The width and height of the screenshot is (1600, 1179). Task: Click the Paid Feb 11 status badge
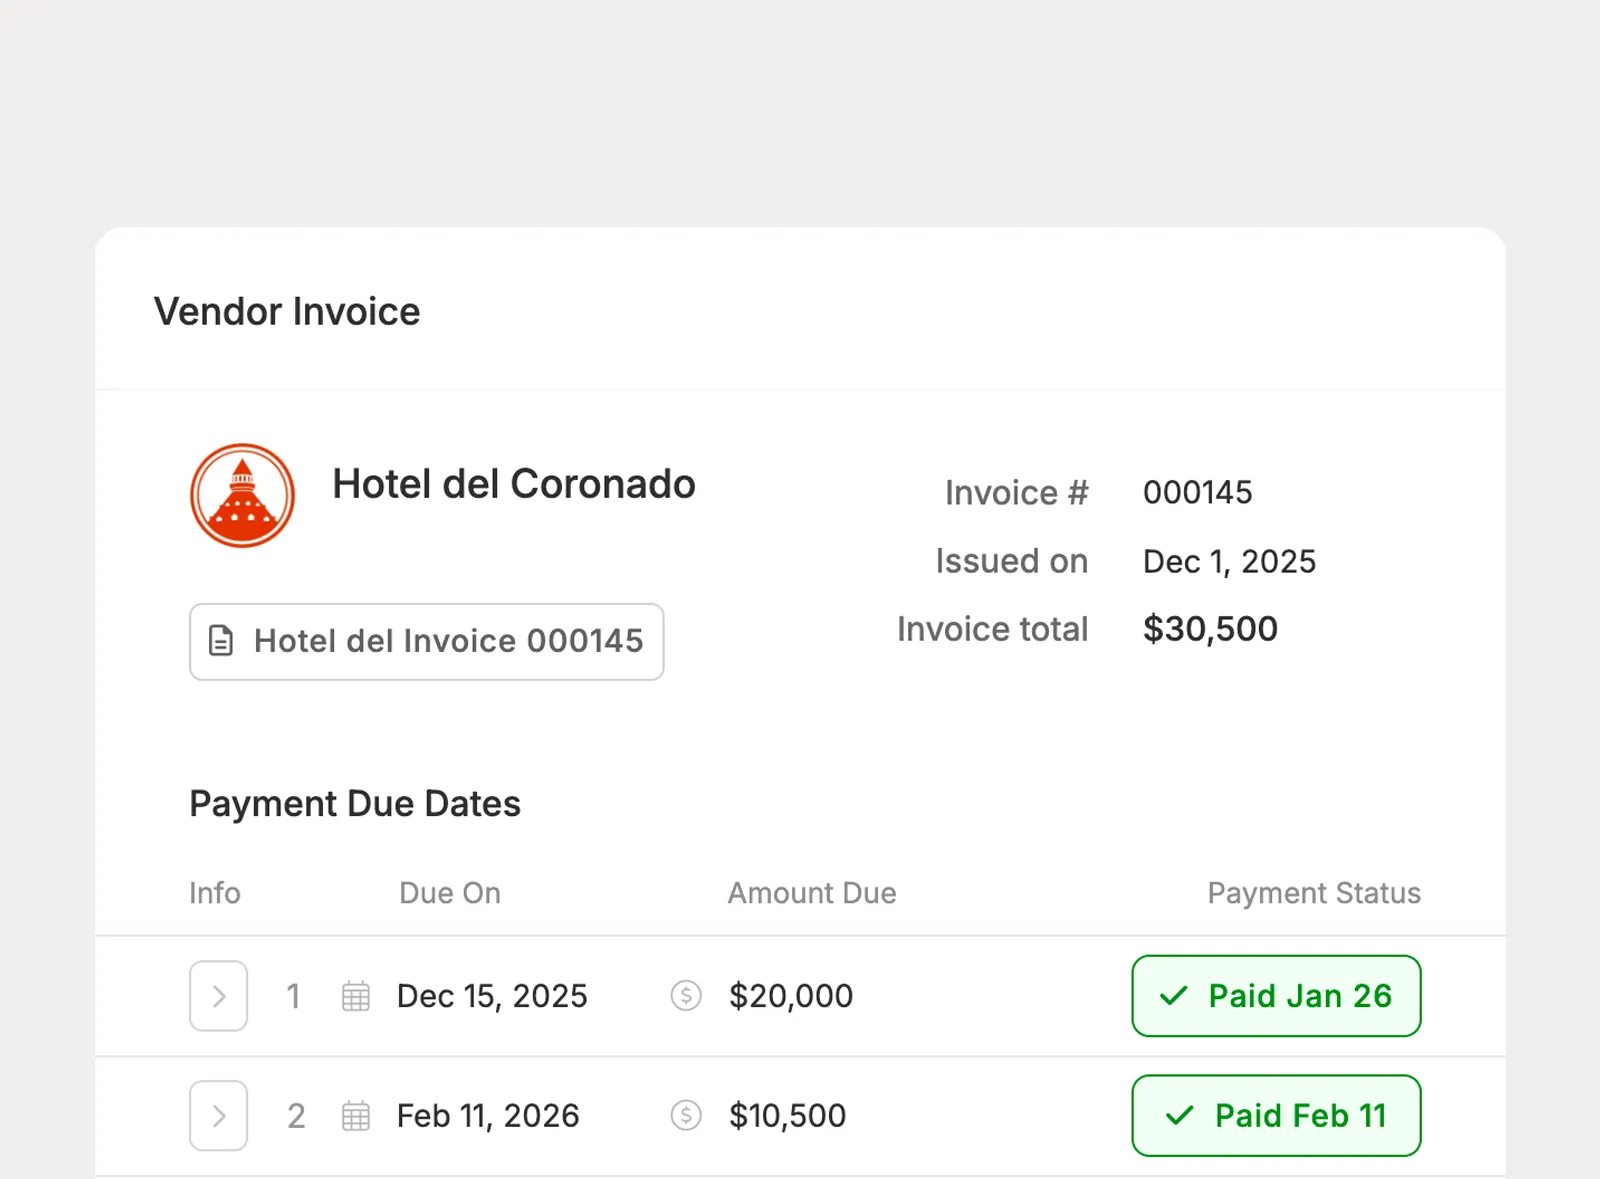pos(1276,1116)
